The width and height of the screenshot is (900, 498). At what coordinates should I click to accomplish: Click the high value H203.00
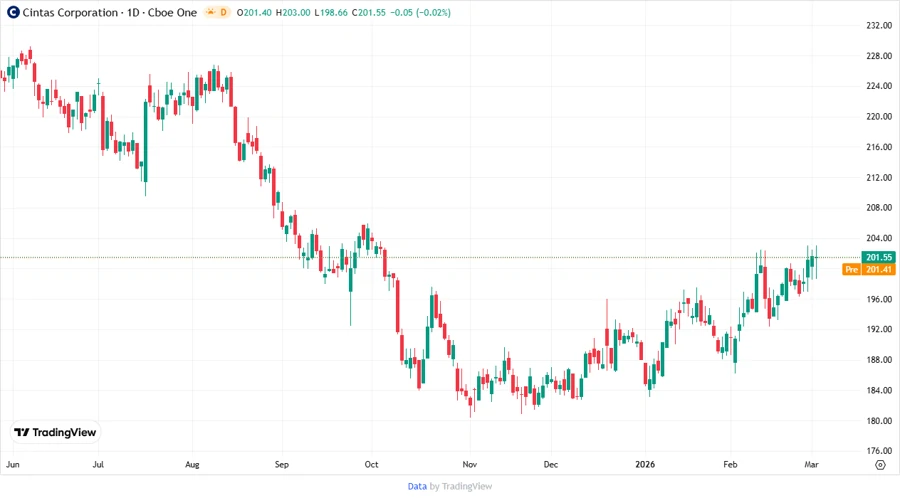tap(293, 13)
